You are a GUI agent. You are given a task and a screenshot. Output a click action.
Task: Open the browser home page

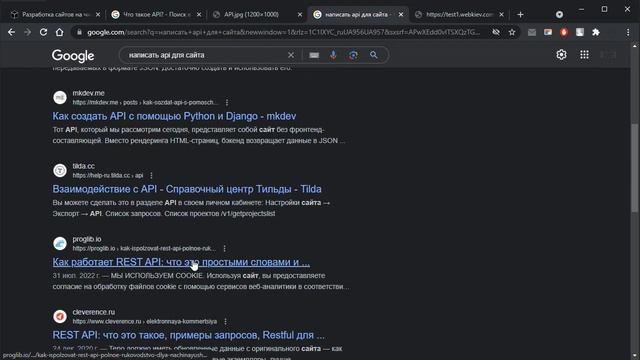(x=60, y=32)
